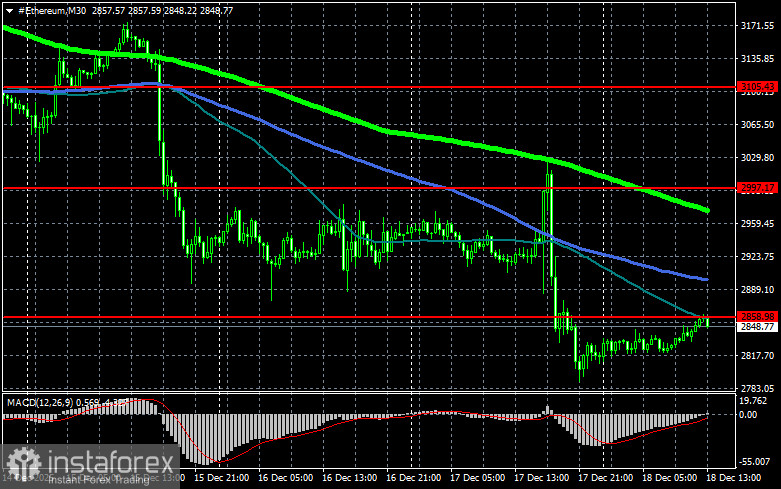Click the 19.762 MACD scale value
This screenshot has height=489, width=781.
coord(754,401)
